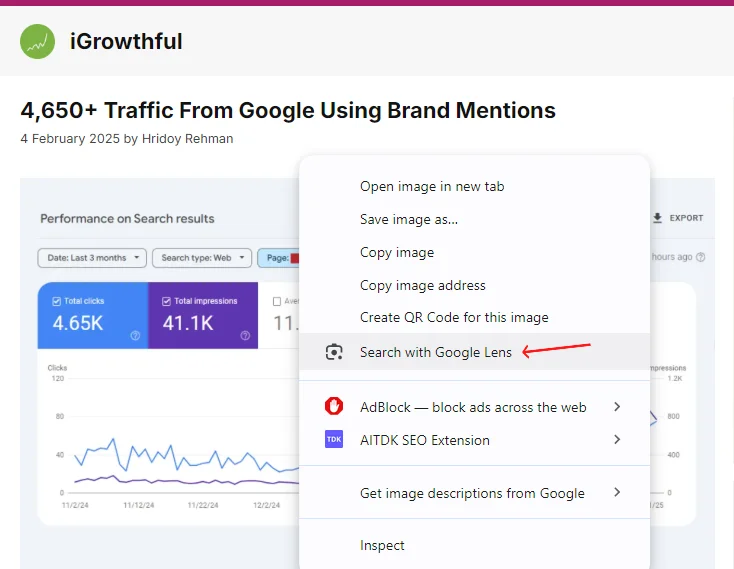Screen dimensions: 734x569
Task: Click the help icon on Total impressions card
Action: (245, 336)
